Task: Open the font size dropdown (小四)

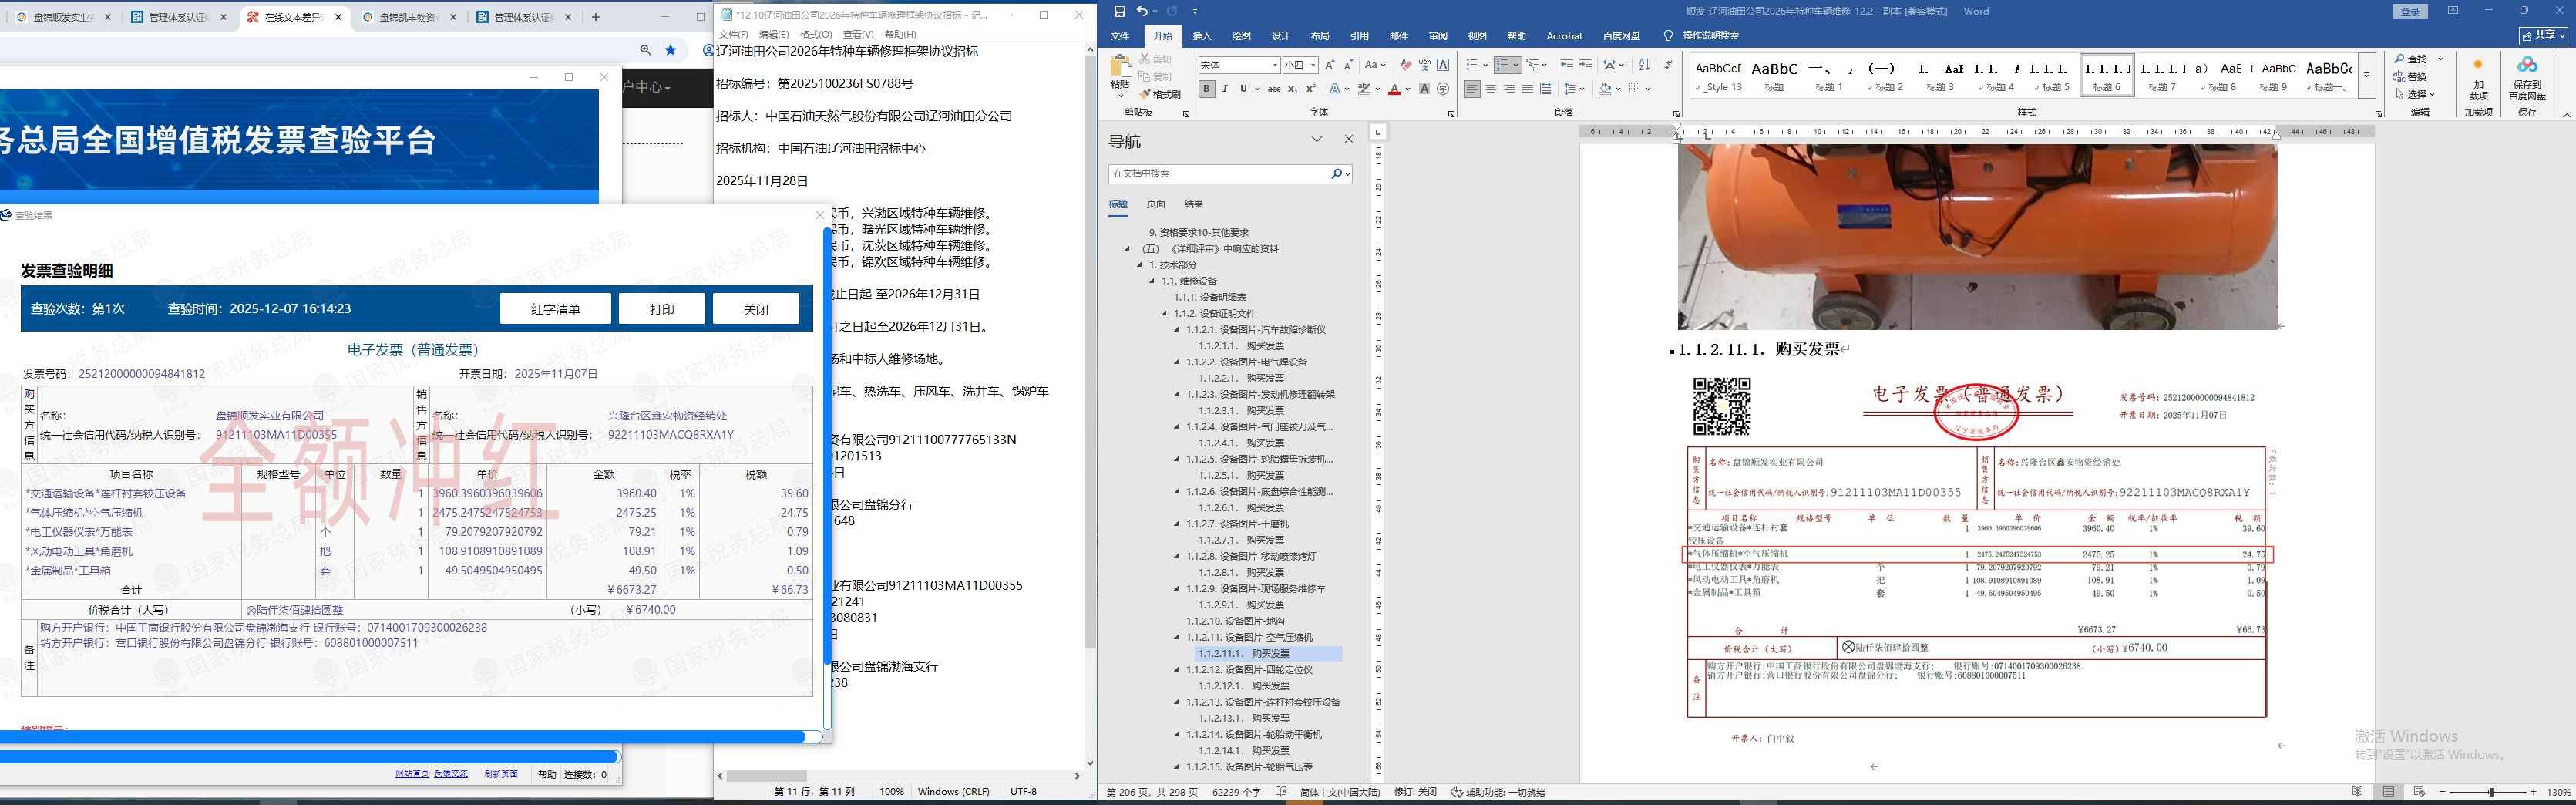Action: click(1313, 65)
